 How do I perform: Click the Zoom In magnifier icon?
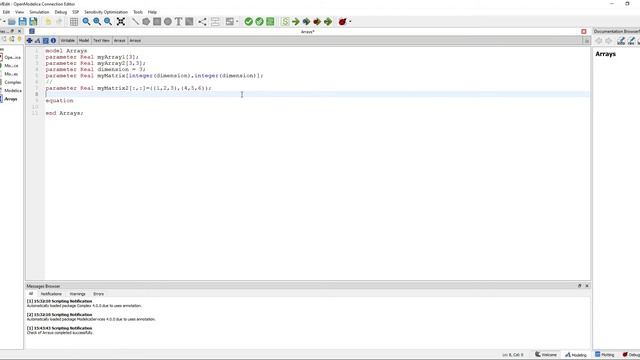click(97, 22)
